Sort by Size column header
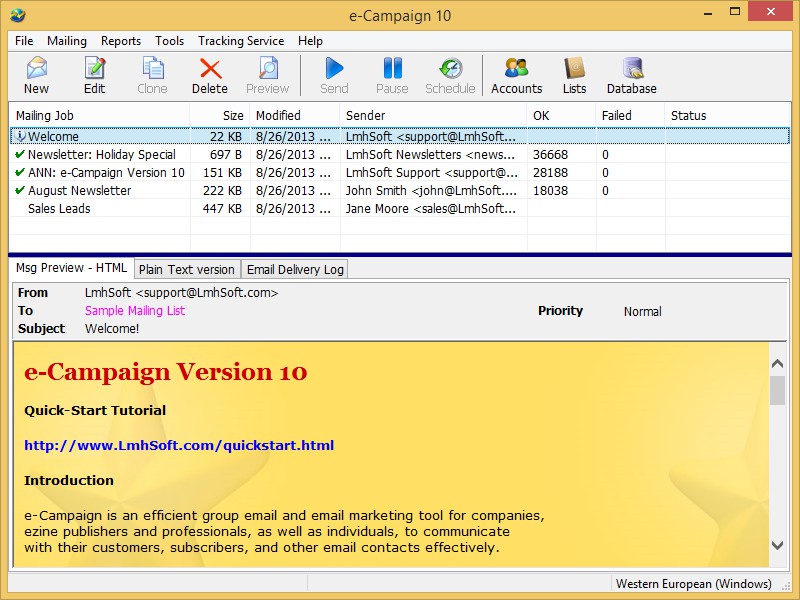 [x=220, y=115]
